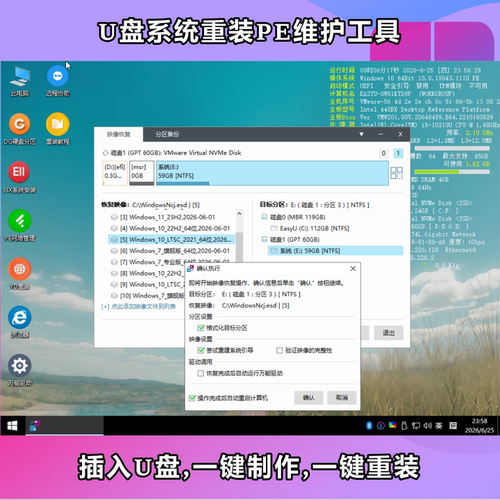This screenshot has height=500, width=500.
Task: Enable 验证映像的完整性 checkbox
Action: coord(280,350)
